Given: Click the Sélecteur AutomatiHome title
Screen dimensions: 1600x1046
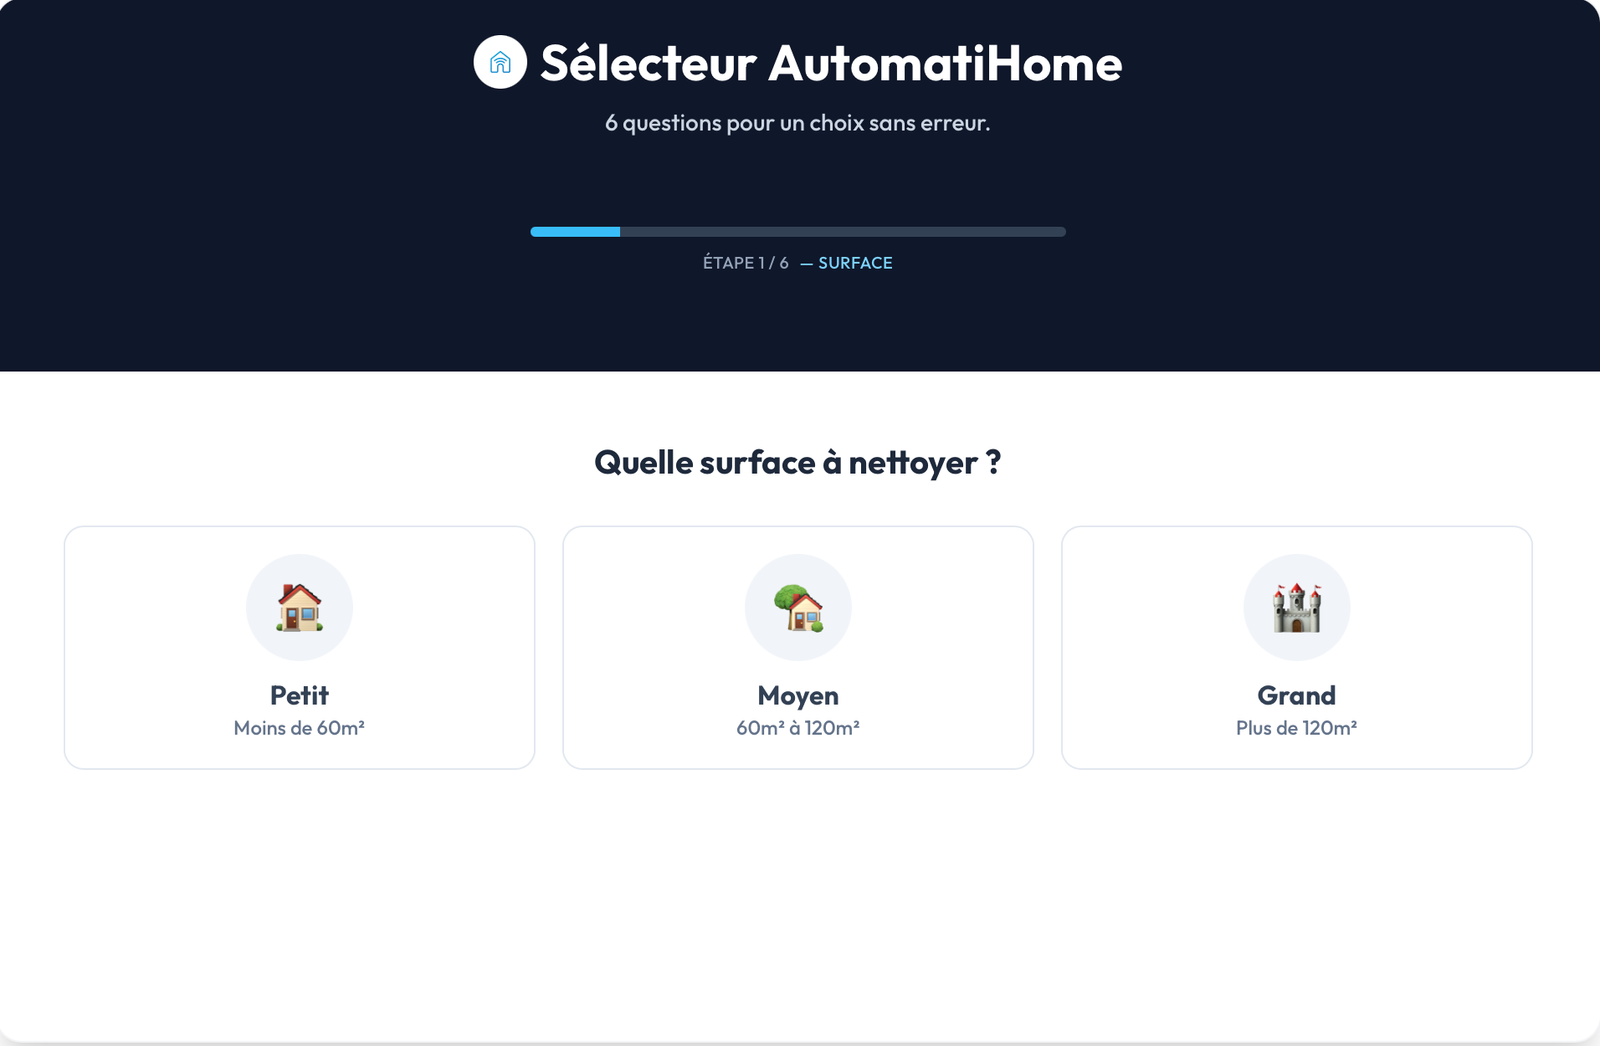Looking at the screenshot, I should (x=830, y=63).
